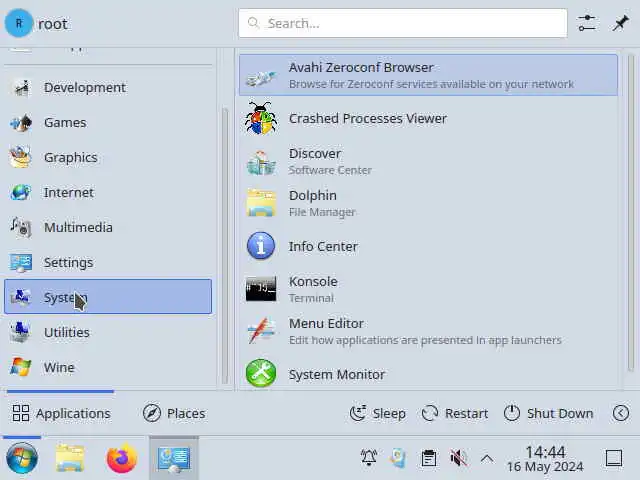640x480 pixels.
Task: Open KDE Connect tray icon
Action: 398,458
